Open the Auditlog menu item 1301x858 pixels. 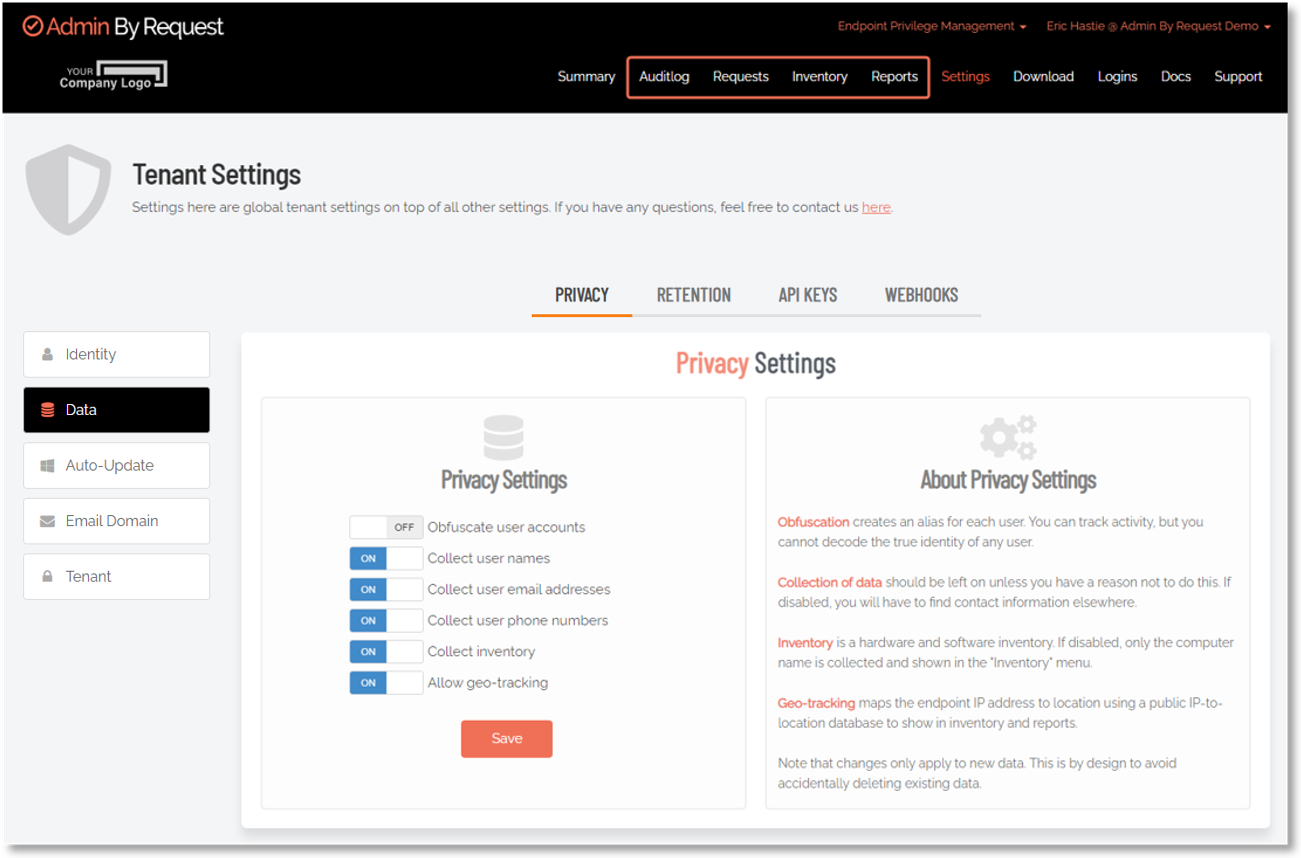[664, 77]
